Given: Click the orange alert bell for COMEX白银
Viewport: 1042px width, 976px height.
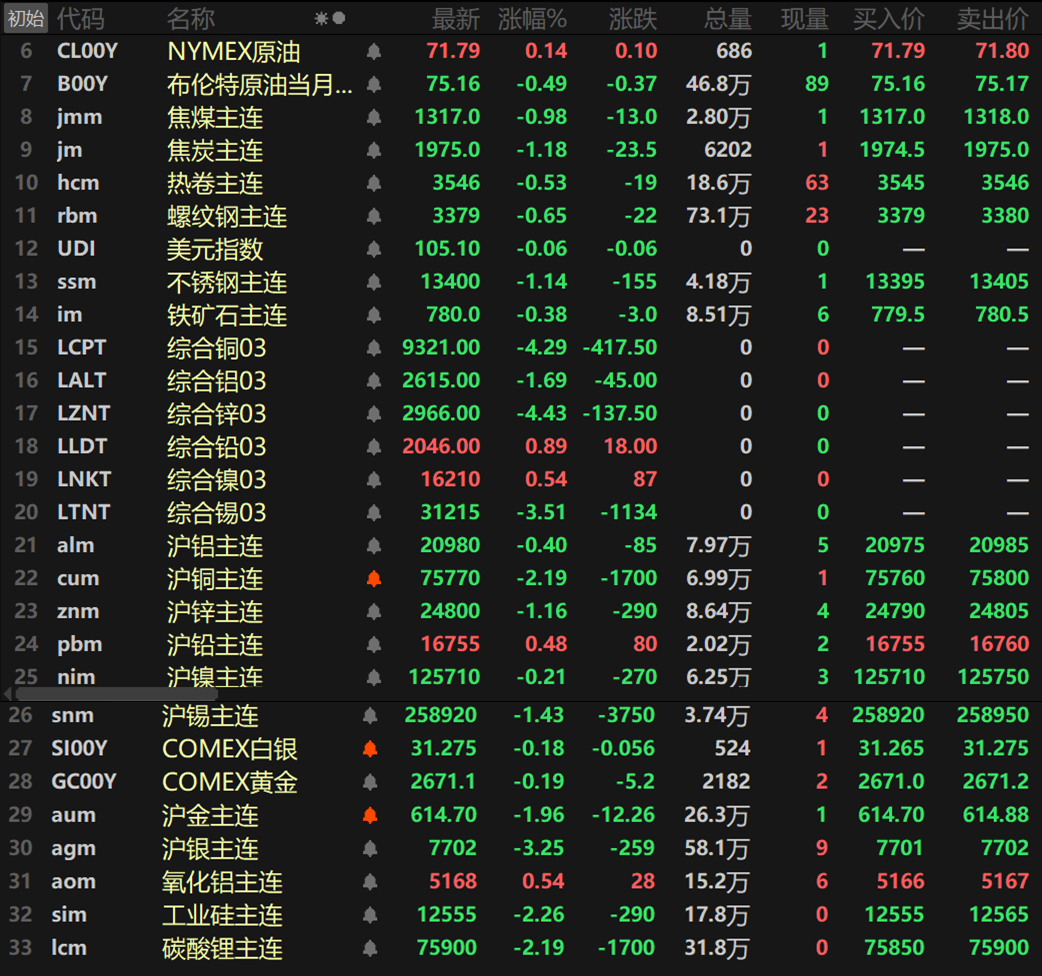Looking at the screenshot, I should pos(370,748).
